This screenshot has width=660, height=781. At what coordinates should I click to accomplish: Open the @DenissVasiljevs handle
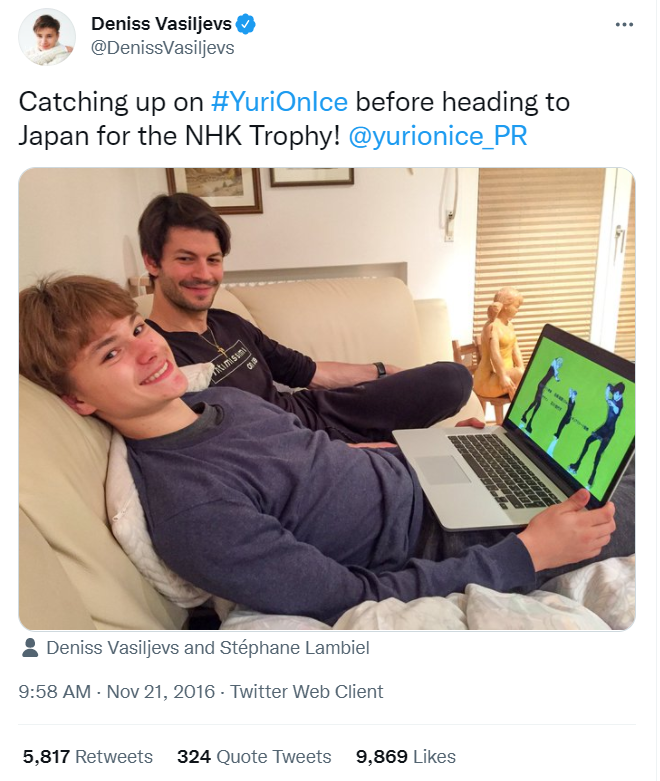[162, 48]
